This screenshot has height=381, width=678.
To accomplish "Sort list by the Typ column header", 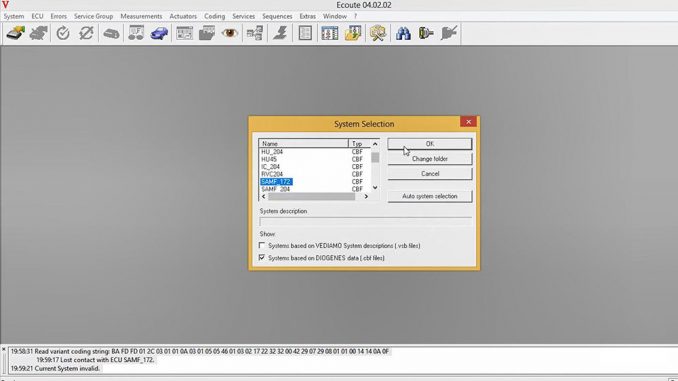I will 359,144.
